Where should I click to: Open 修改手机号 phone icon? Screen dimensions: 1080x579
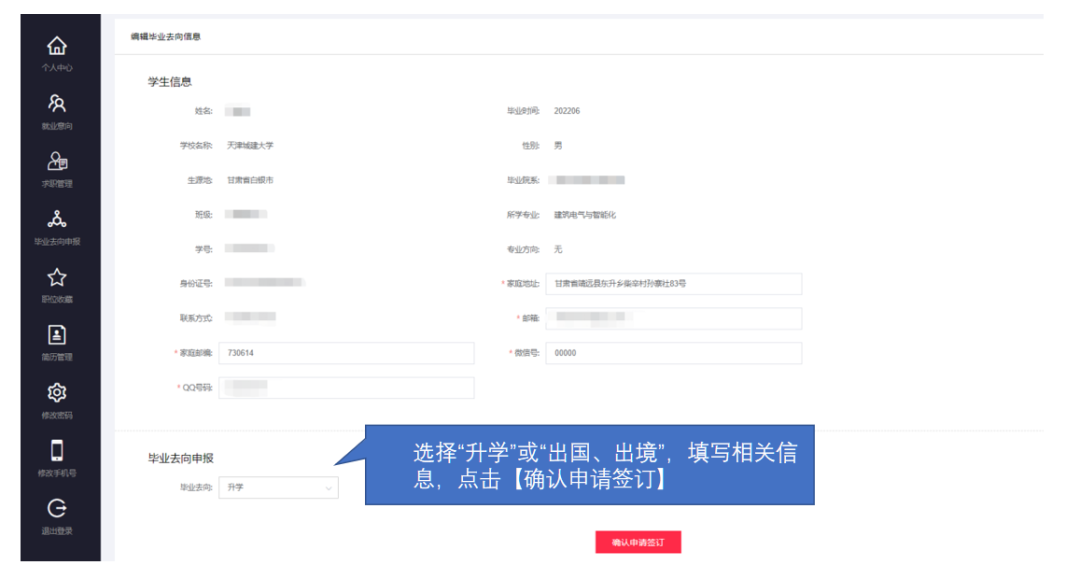pyautogui.click(x=57, y=451)
